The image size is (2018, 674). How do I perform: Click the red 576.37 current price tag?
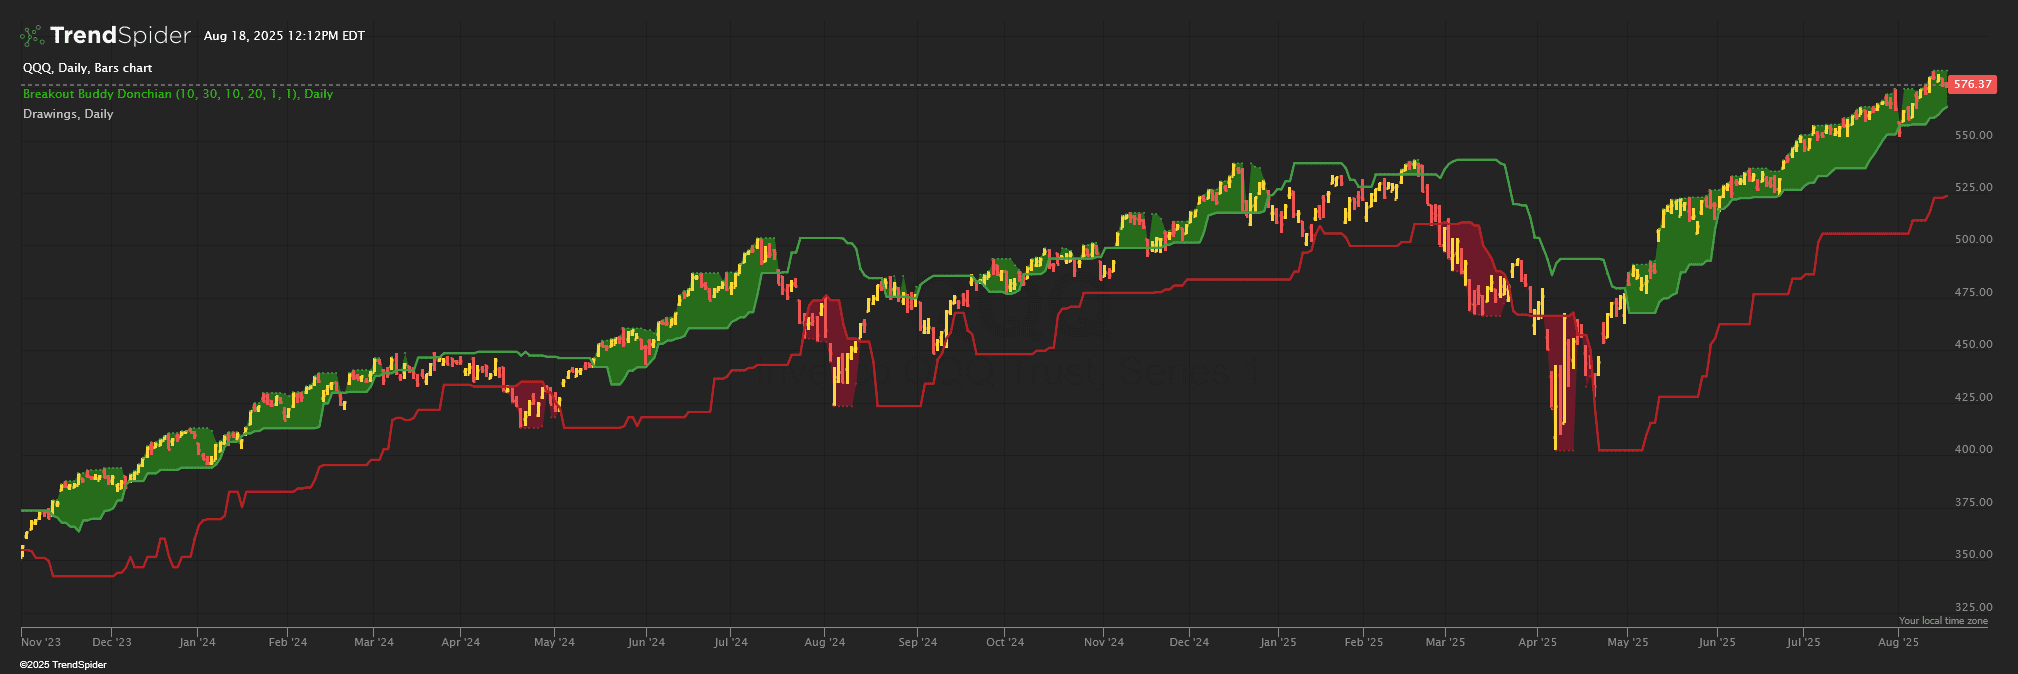coord(1972,85)
